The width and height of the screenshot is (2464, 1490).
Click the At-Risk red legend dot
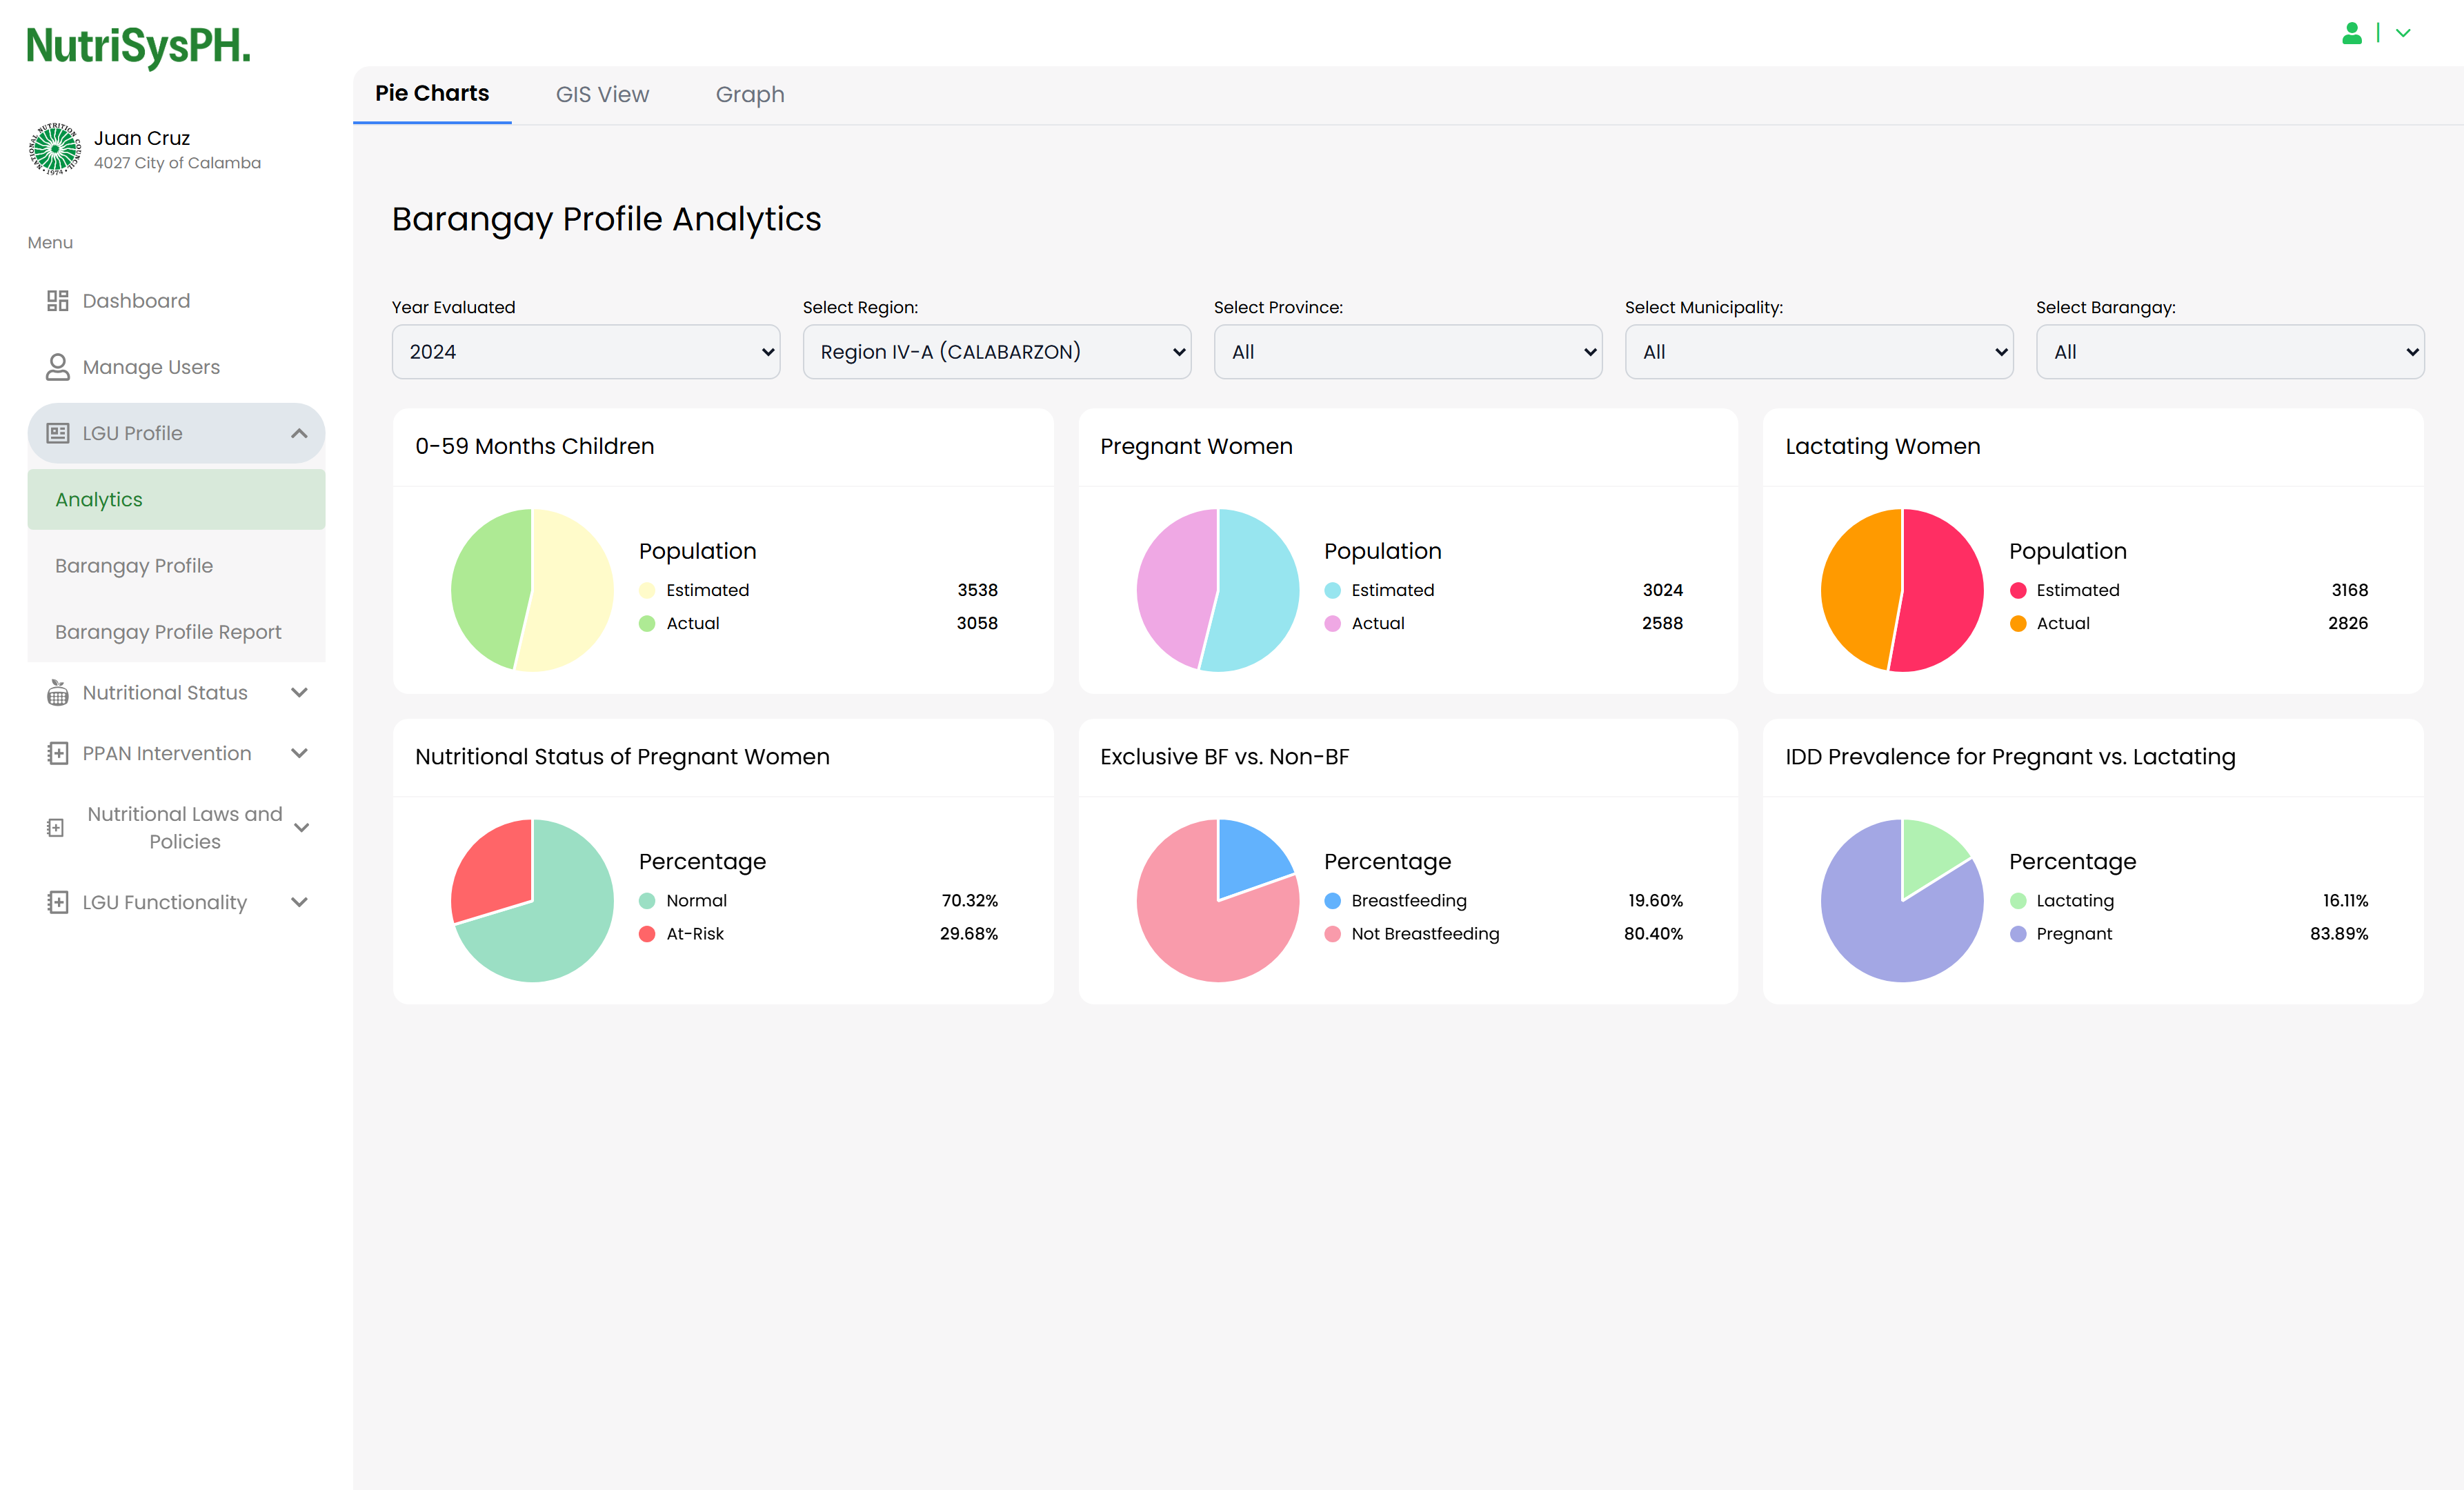click(647, 934)
